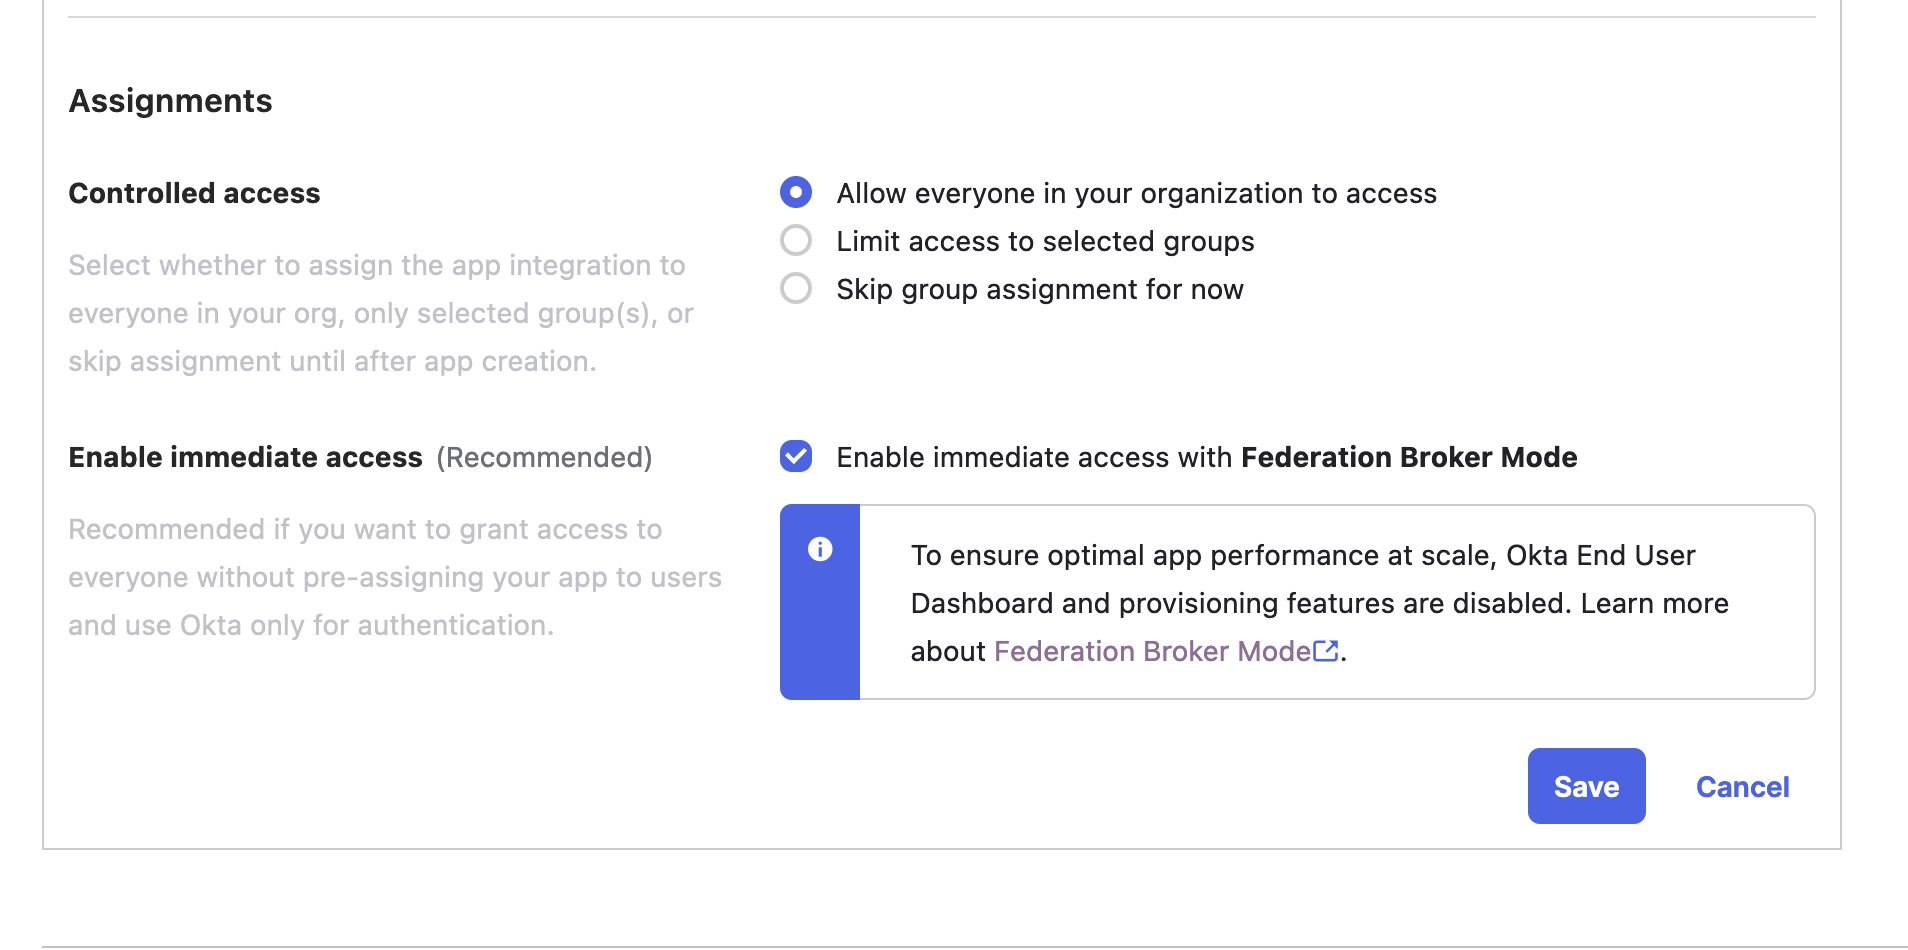Click the 'Enable immediate access' field label

pyautogui.click(x=245, y=457)
